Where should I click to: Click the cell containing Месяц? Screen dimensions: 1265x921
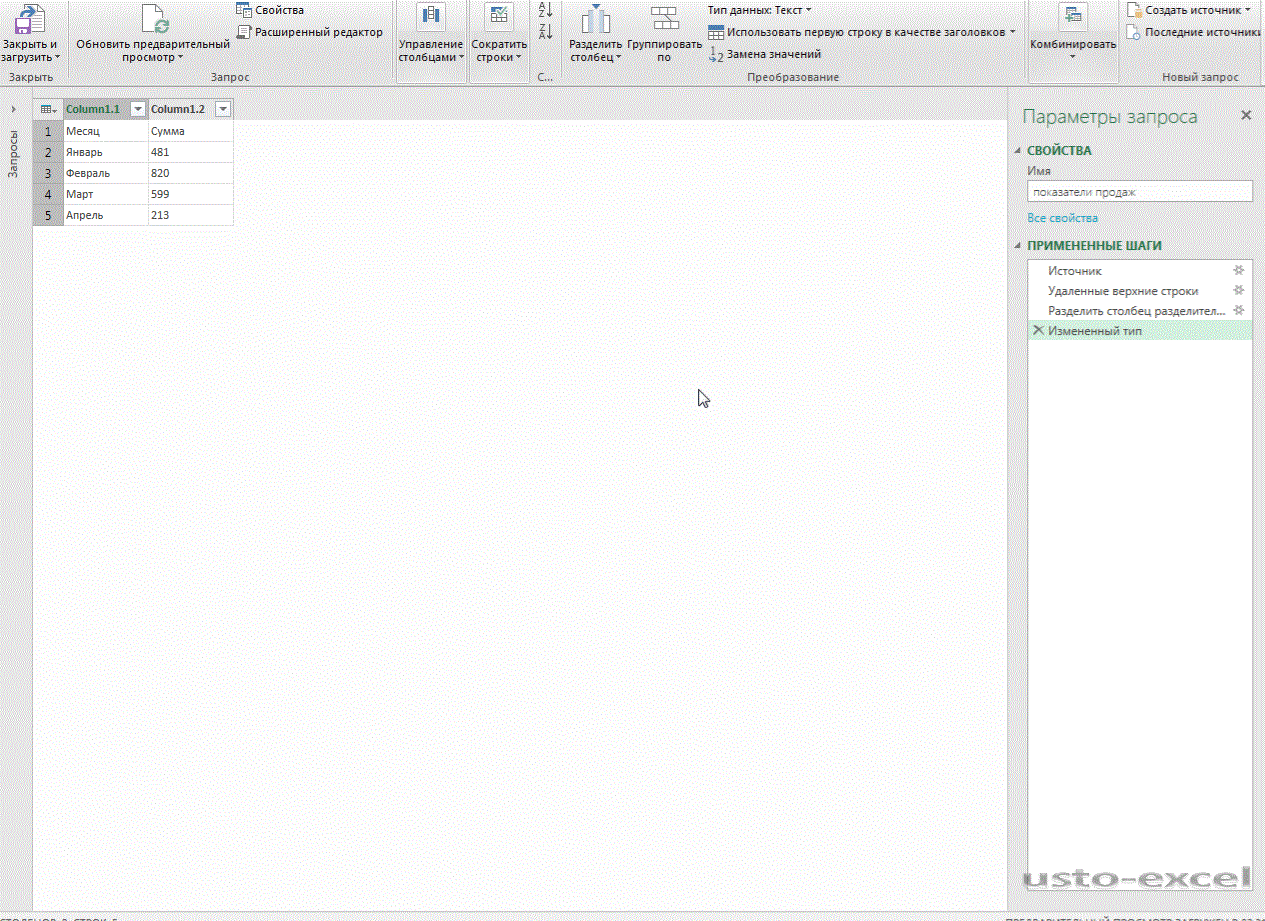coord(105,131)
